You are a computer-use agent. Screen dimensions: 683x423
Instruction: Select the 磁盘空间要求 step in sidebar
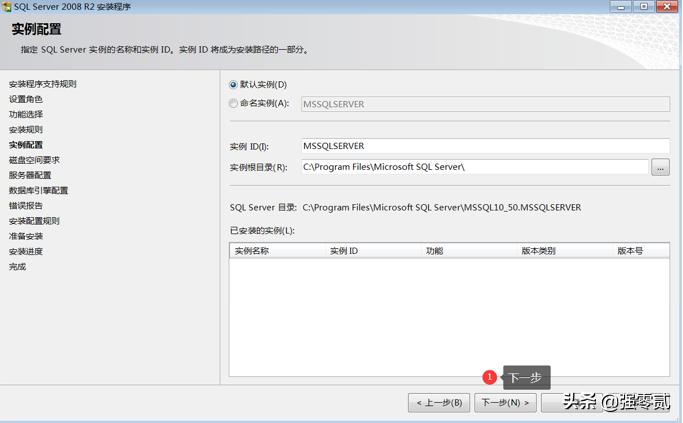(34, 160)
